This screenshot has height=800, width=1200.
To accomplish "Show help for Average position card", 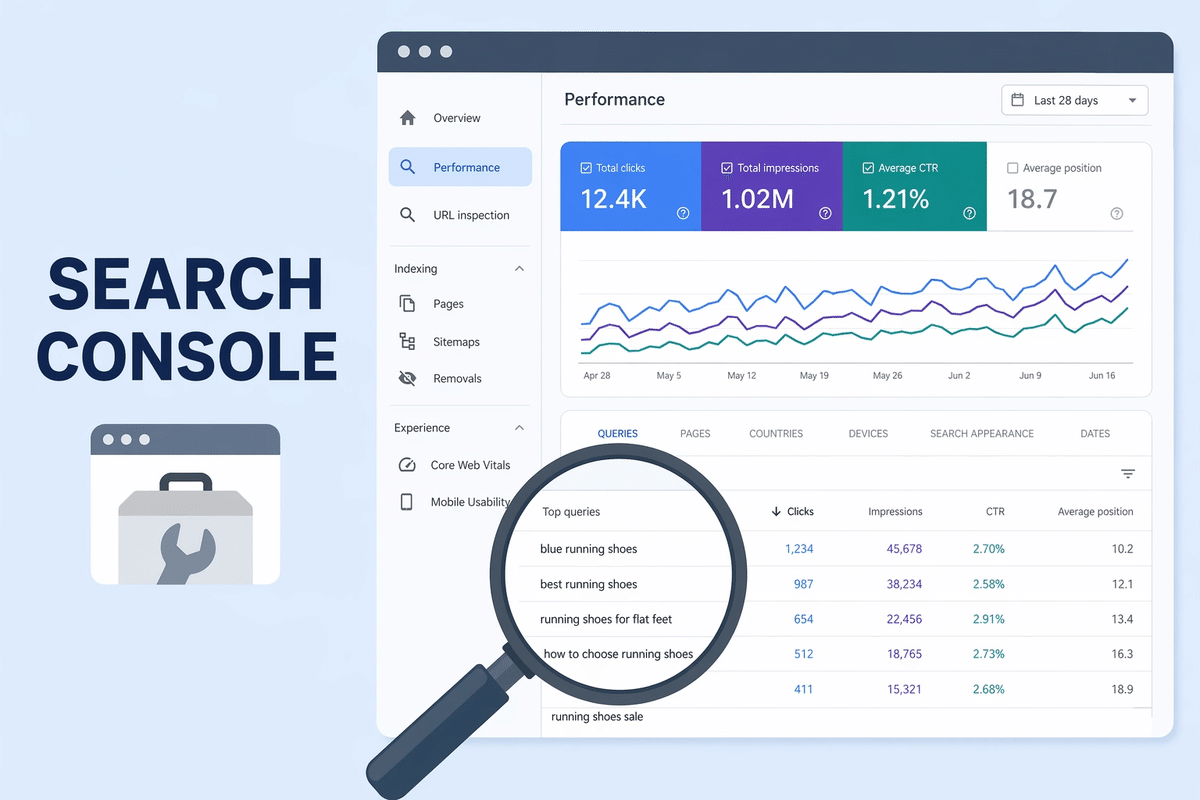I will tap(1117, 213).
